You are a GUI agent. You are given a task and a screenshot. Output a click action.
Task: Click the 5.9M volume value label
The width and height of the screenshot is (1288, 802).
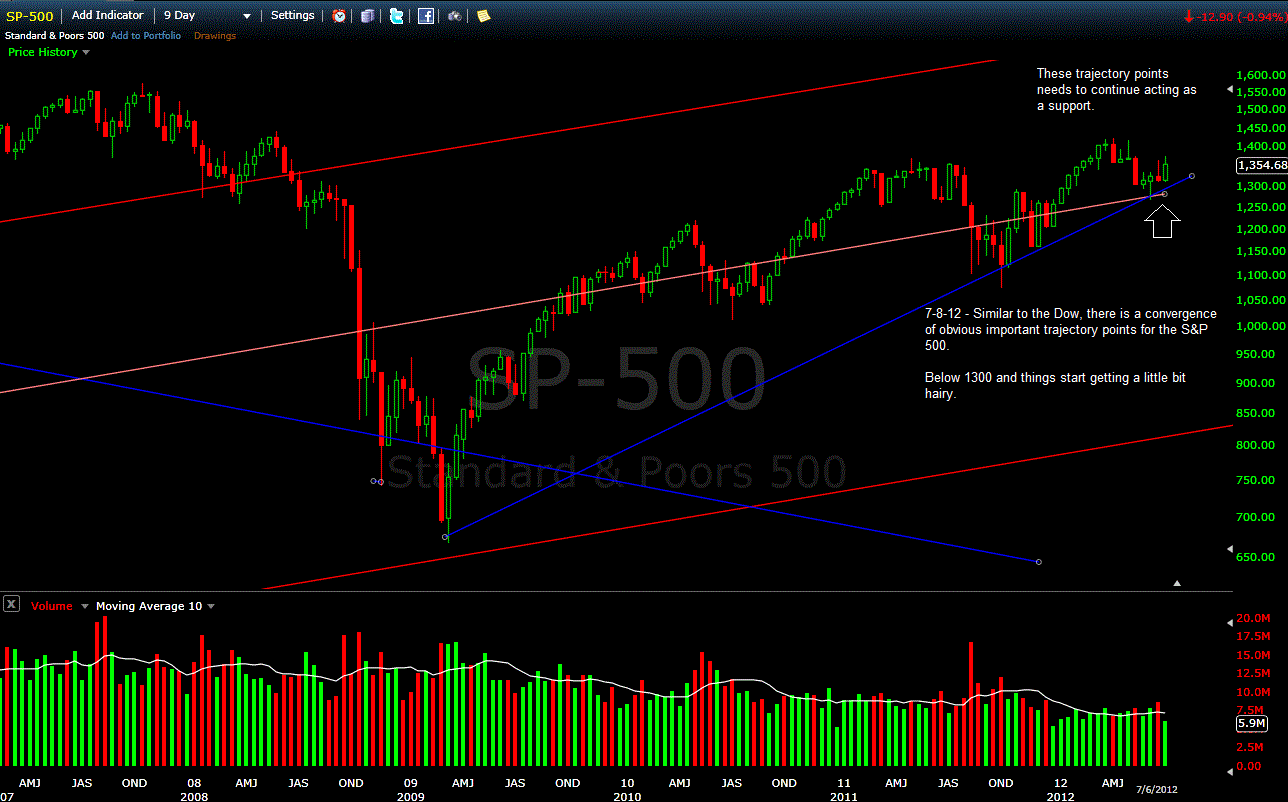click(1252, 723)
